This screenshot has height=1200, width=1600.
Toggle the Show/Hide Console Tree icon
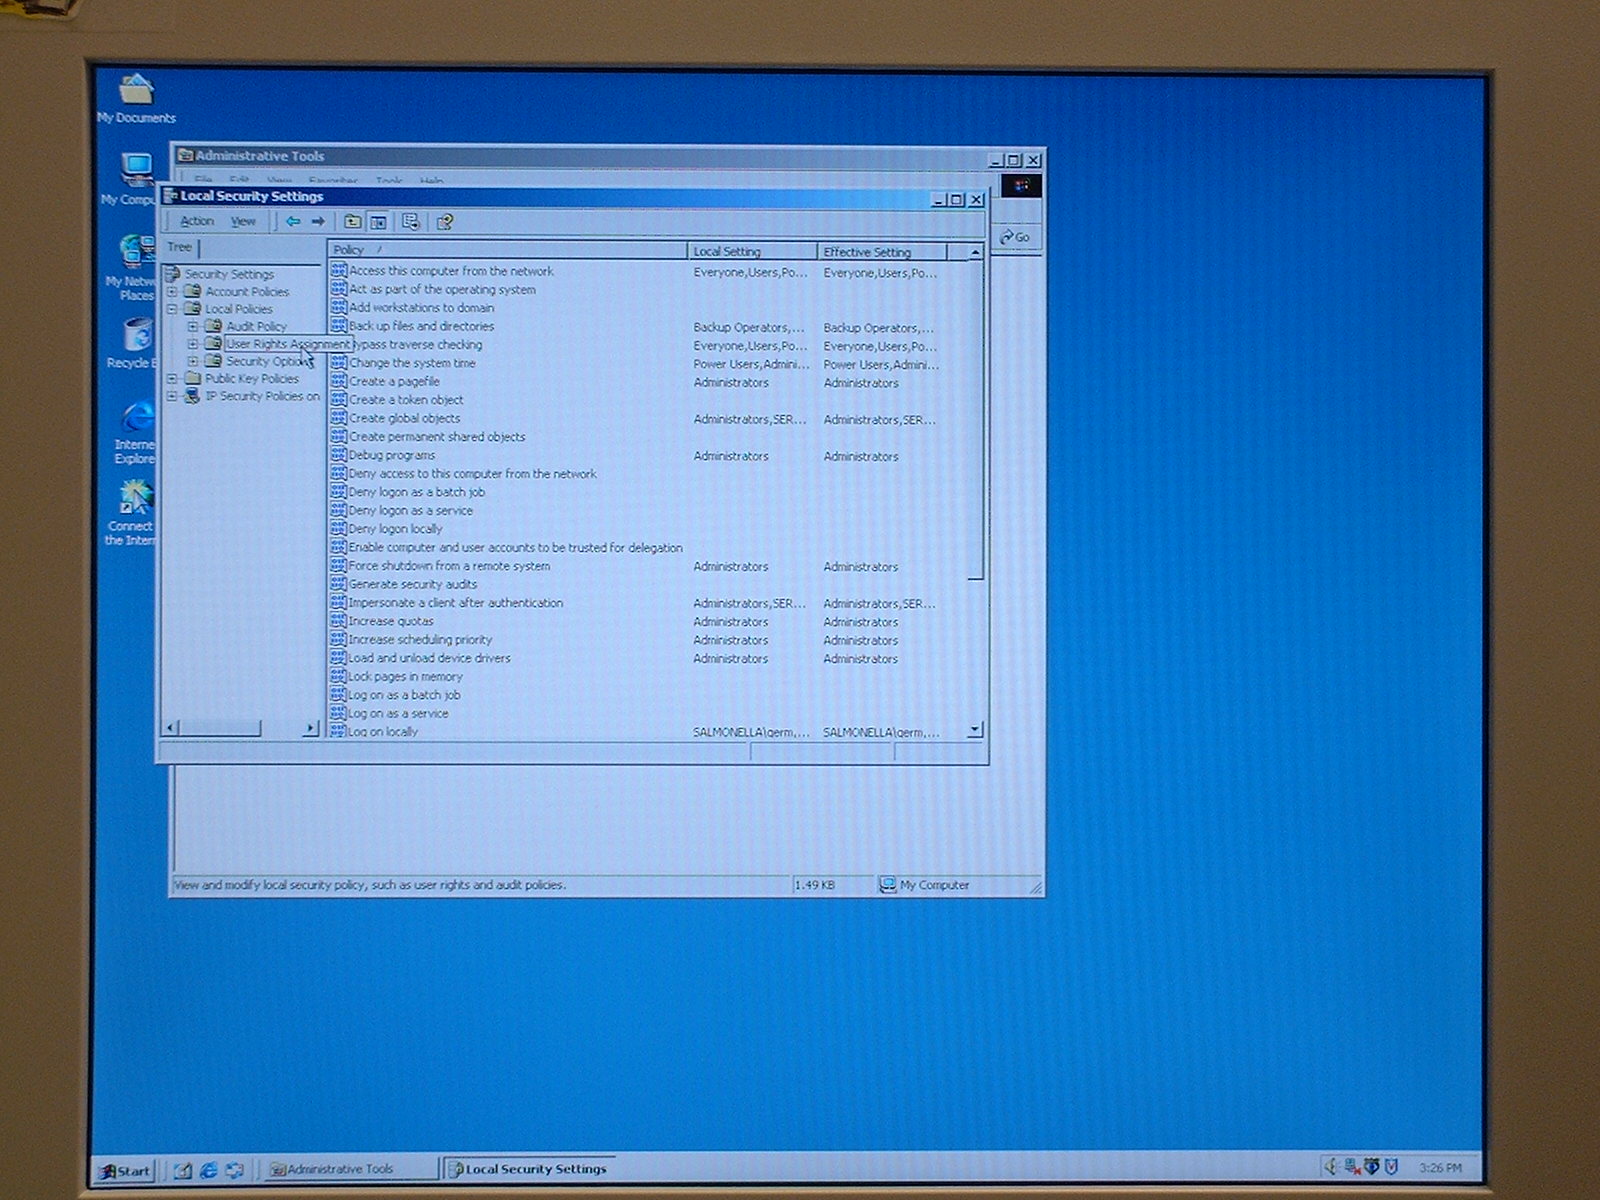pos(378,222)
